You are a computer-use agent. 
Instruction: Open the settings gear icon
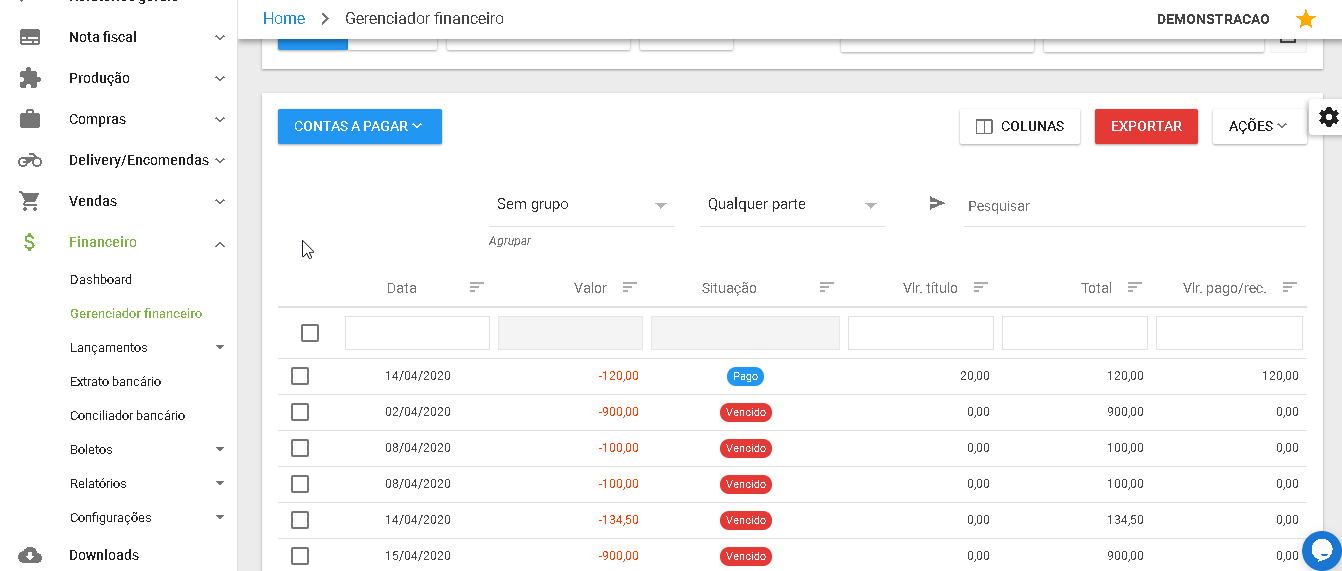tap(1328, 117)
